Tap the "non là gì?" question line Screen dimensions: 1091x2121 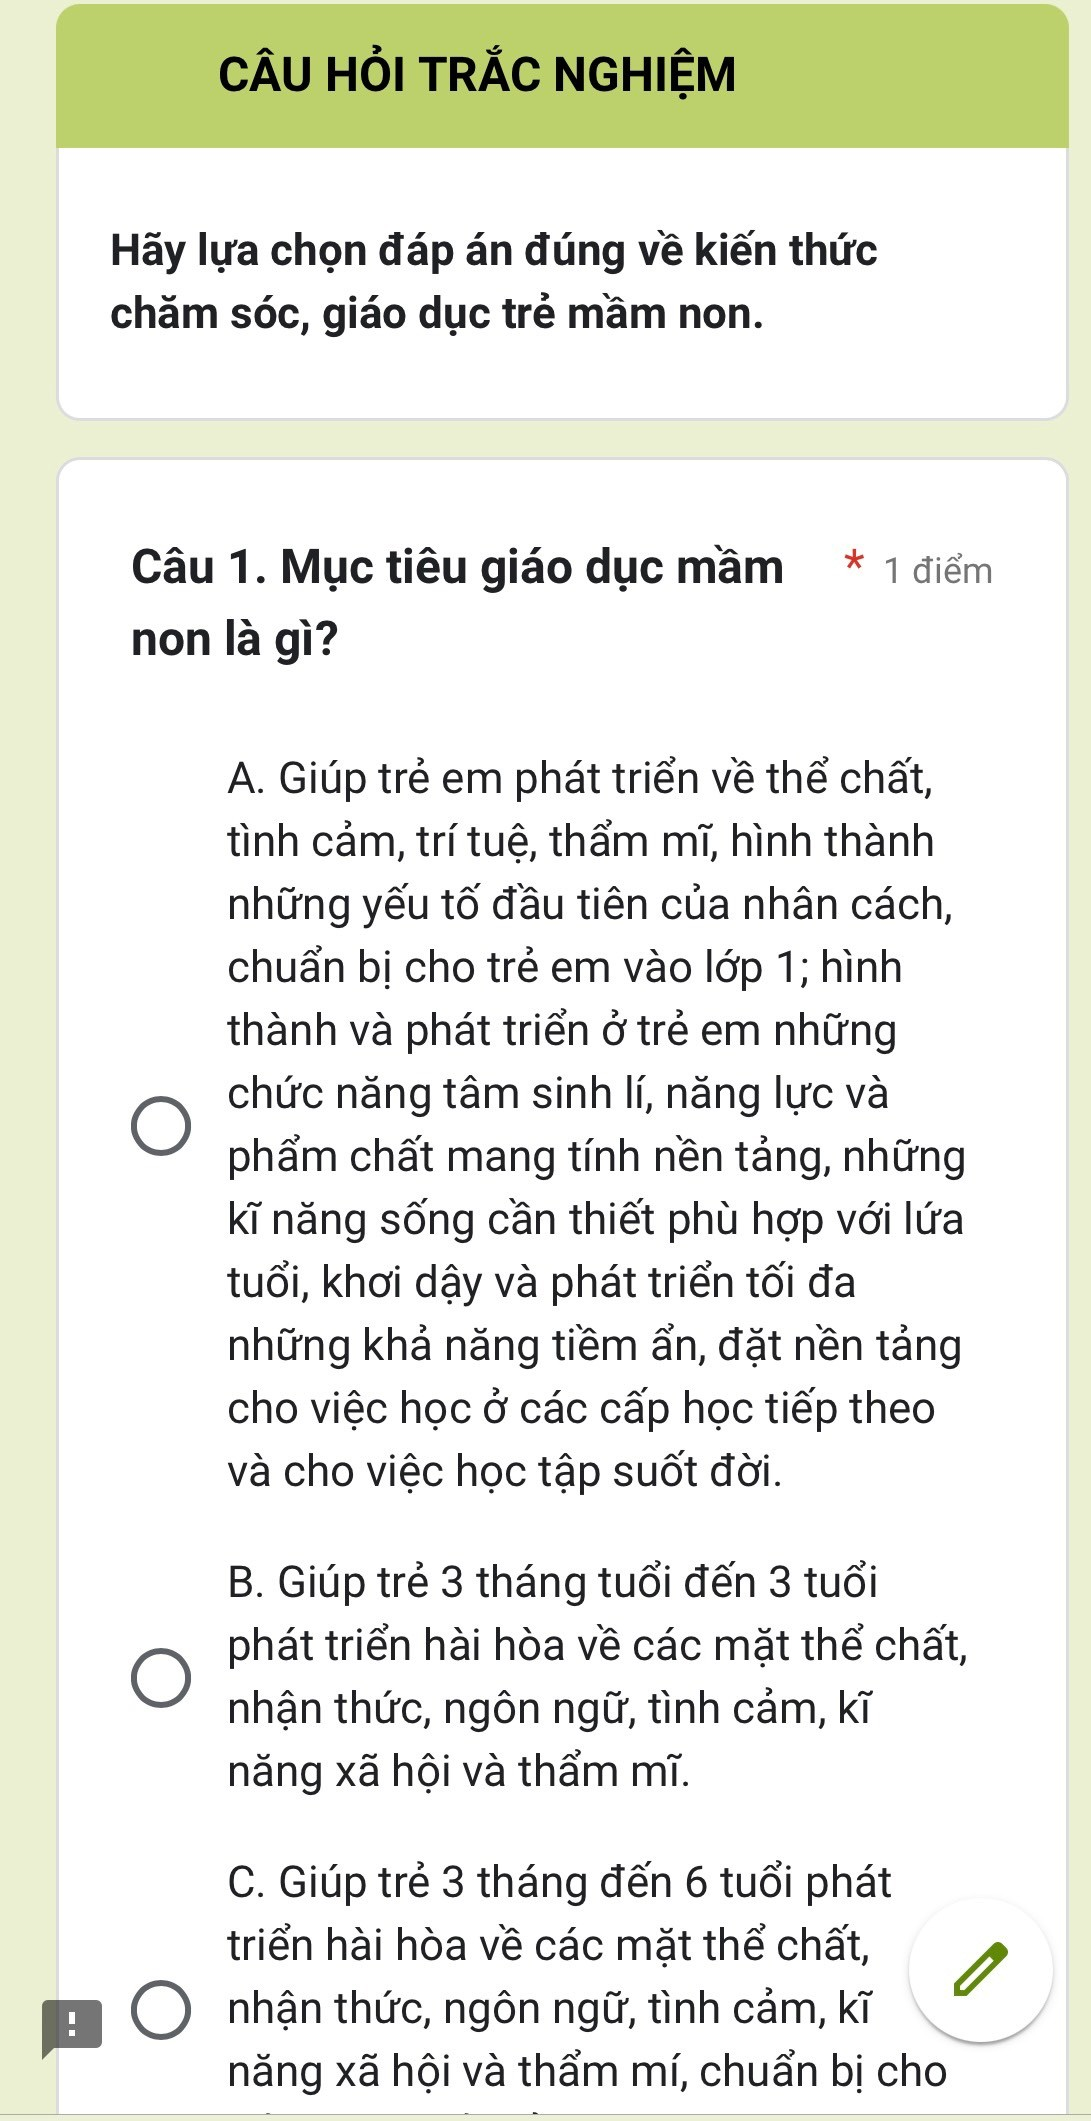click(x=235, y=639)
